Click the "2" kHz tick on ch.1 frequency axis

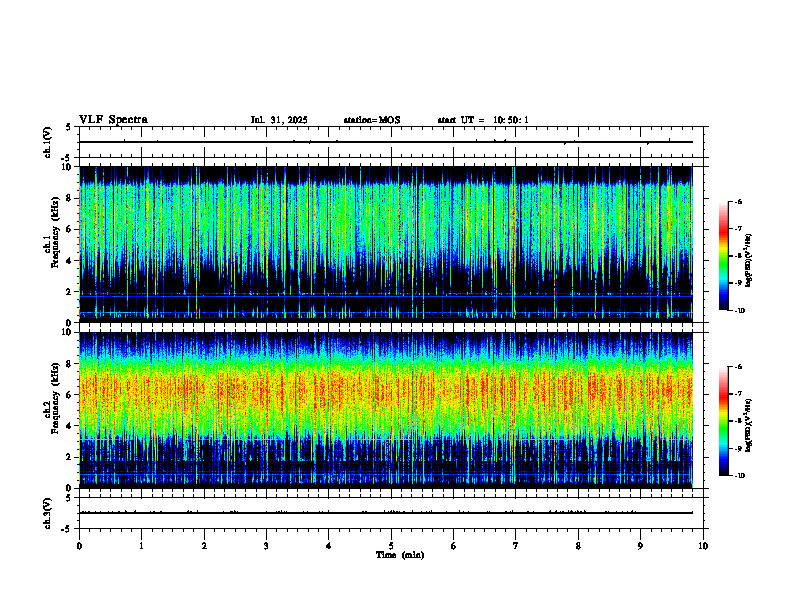coord(71,291)
